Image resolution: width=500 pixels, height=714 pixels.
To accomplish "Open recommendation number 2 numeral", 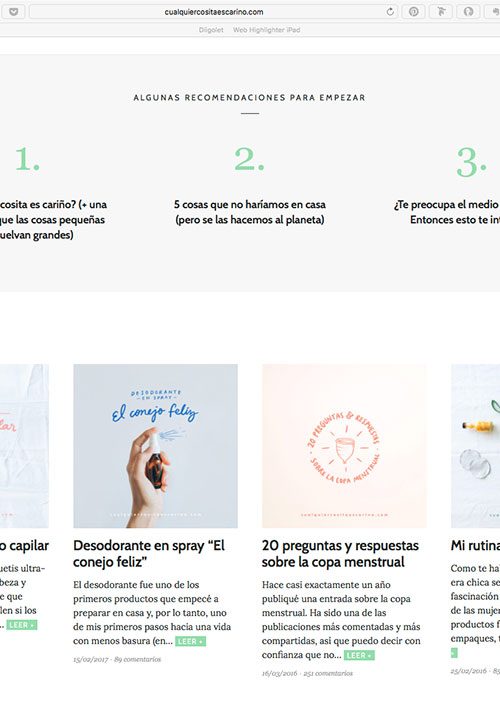I will [249, 159].
